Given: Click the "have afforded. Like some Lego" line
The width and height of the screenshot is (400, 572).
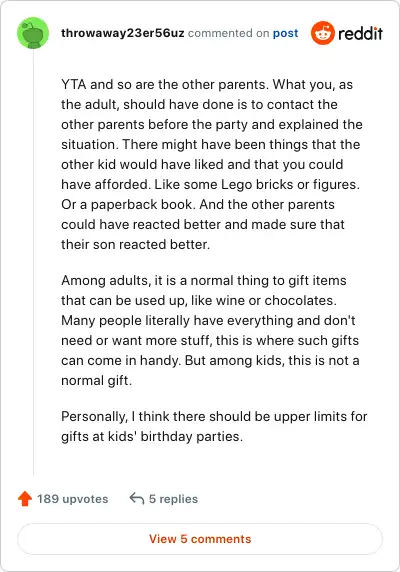Looking at the screenshot, I should tap(210, 185).
